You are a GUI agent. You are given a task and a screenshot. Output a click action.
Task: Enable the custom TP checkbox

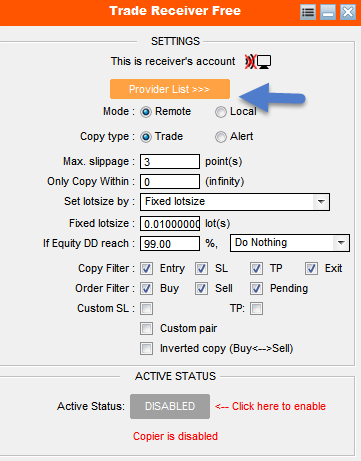coord(256,309)
